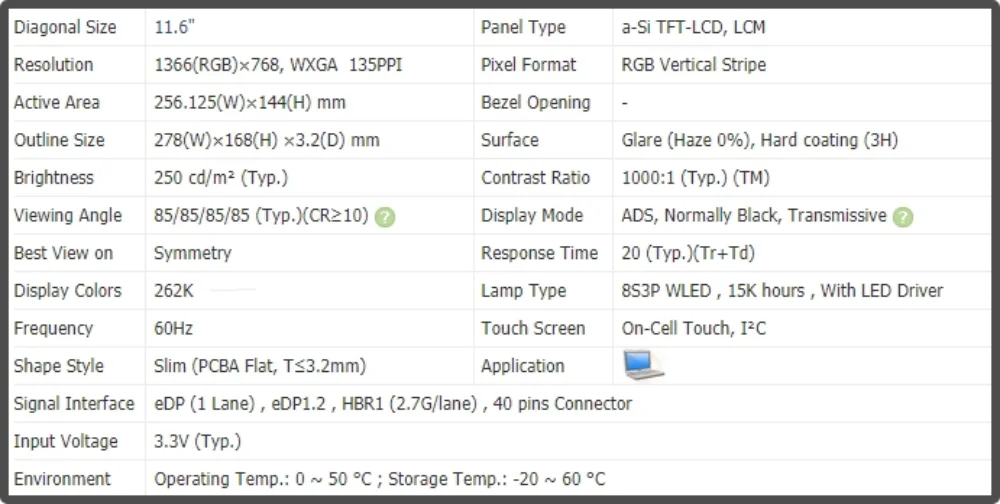1000x504 pixels.
Task: Select the 262K display colors value
Action: click(174, 291)
